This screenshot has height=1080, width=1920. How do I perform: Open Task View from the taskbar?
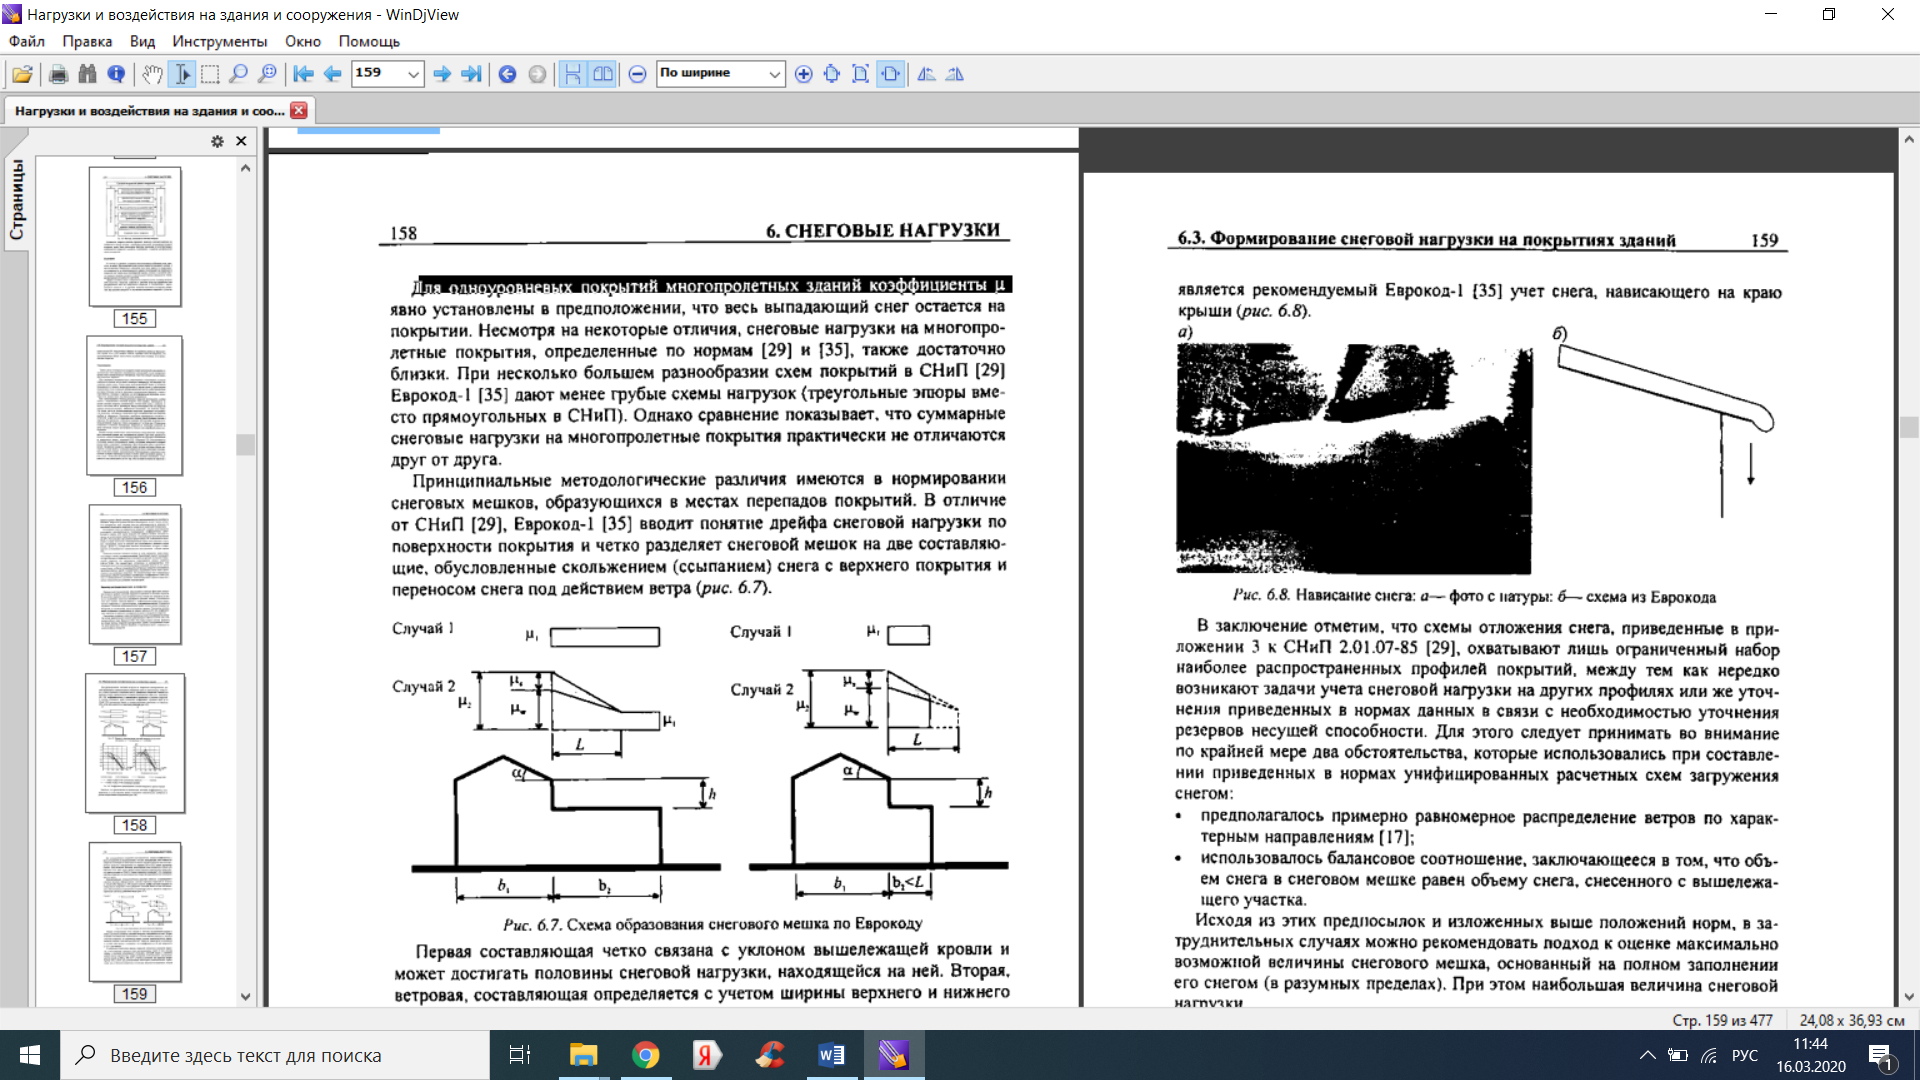point(520,1055)
